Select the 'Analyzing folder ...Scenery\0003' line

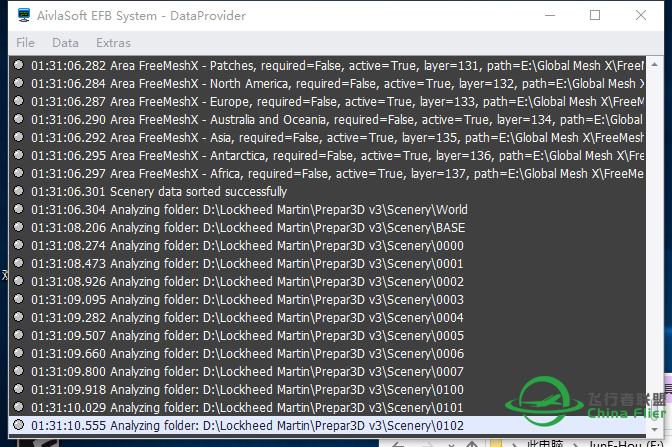tap(327, 300)
